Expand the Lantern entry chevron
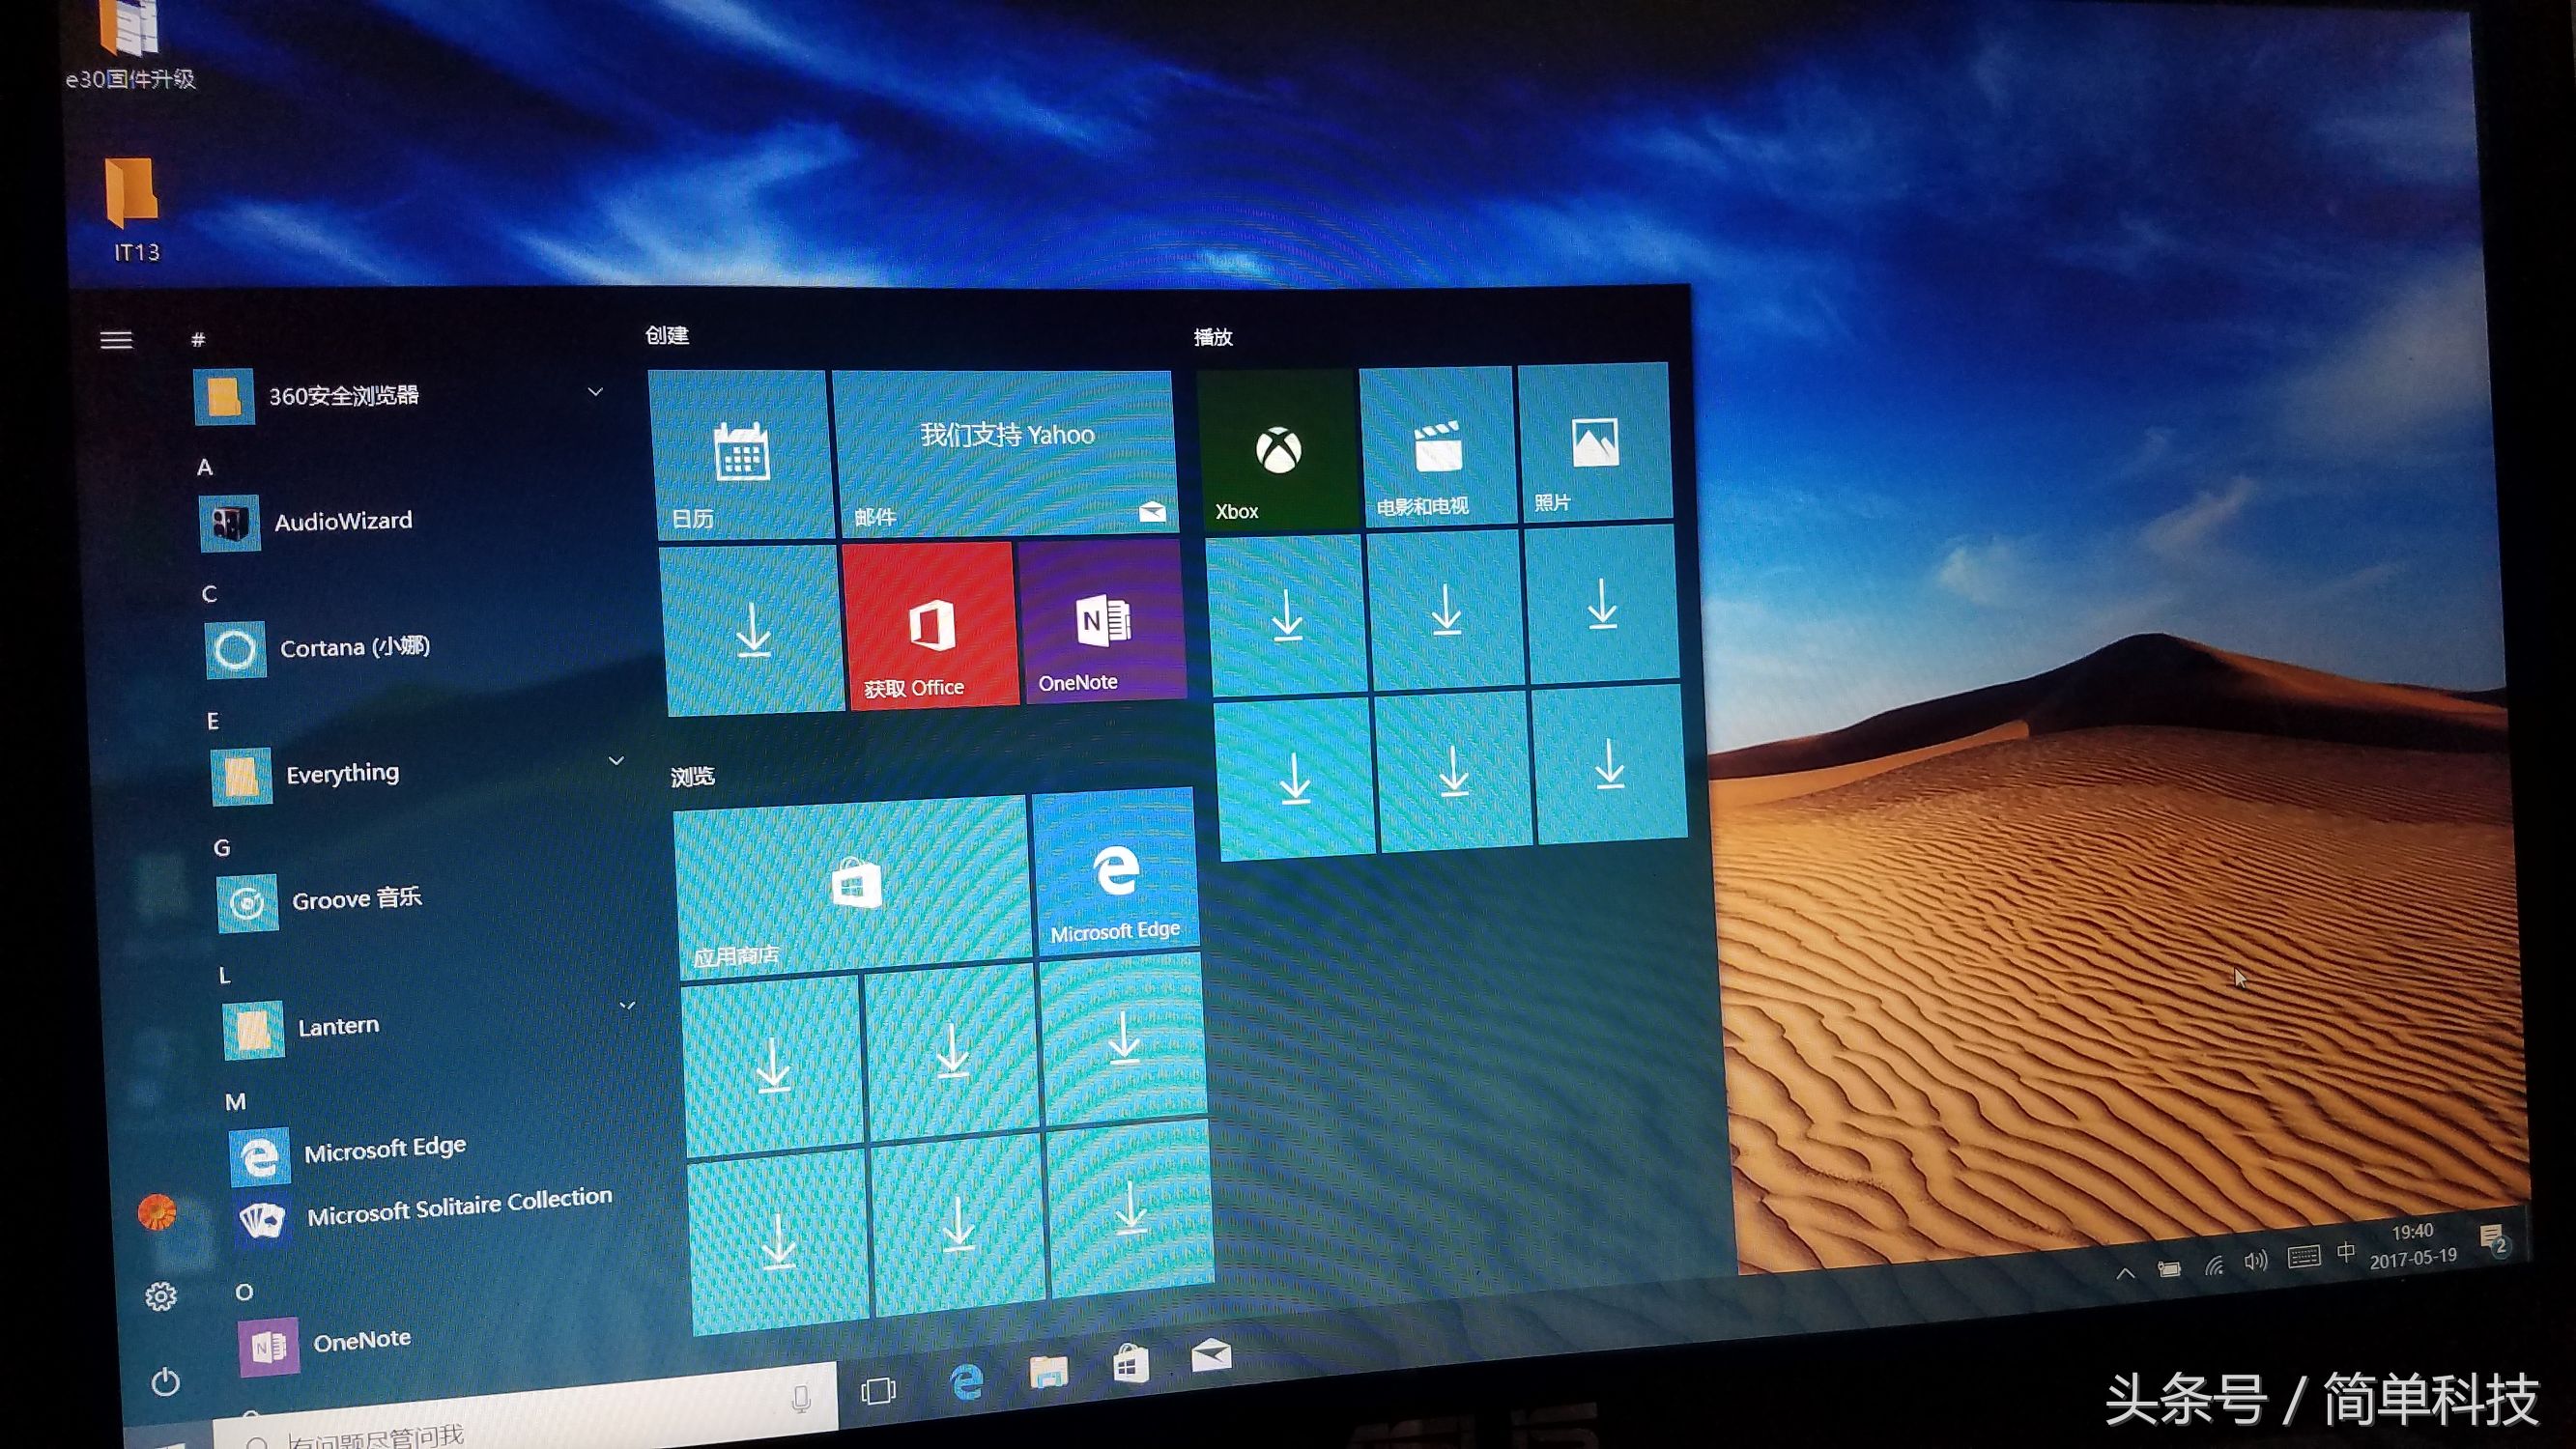The width and height of the screenshot is (2576, 1449). (628, 1005)
